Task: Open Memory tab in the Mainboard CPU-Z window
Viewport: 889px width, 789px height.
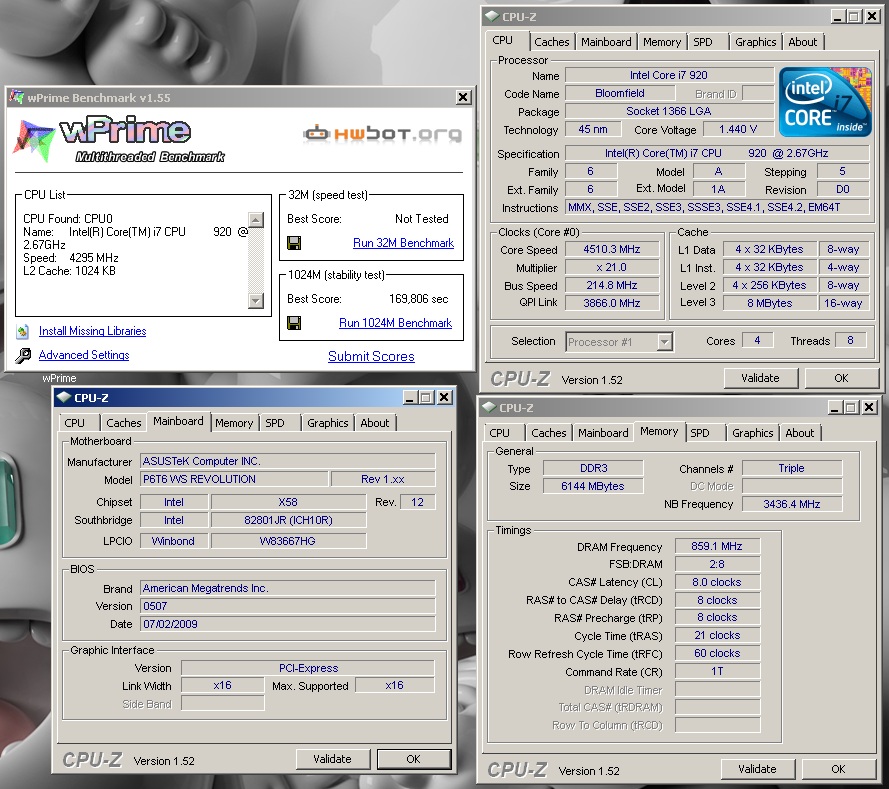Action: pyautogui.click(x=234, y=423)
